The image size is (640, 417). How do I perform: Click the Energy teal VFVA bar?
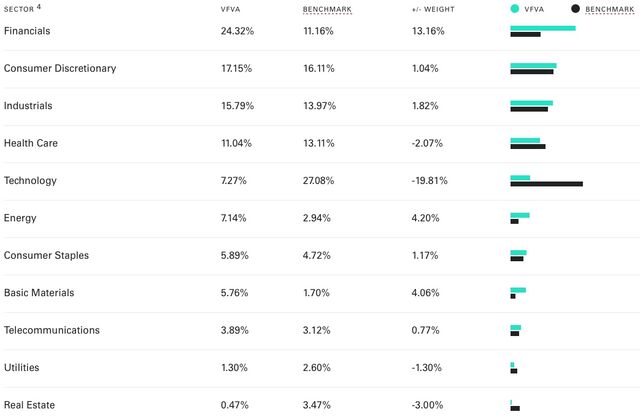[x=520, y=215]
